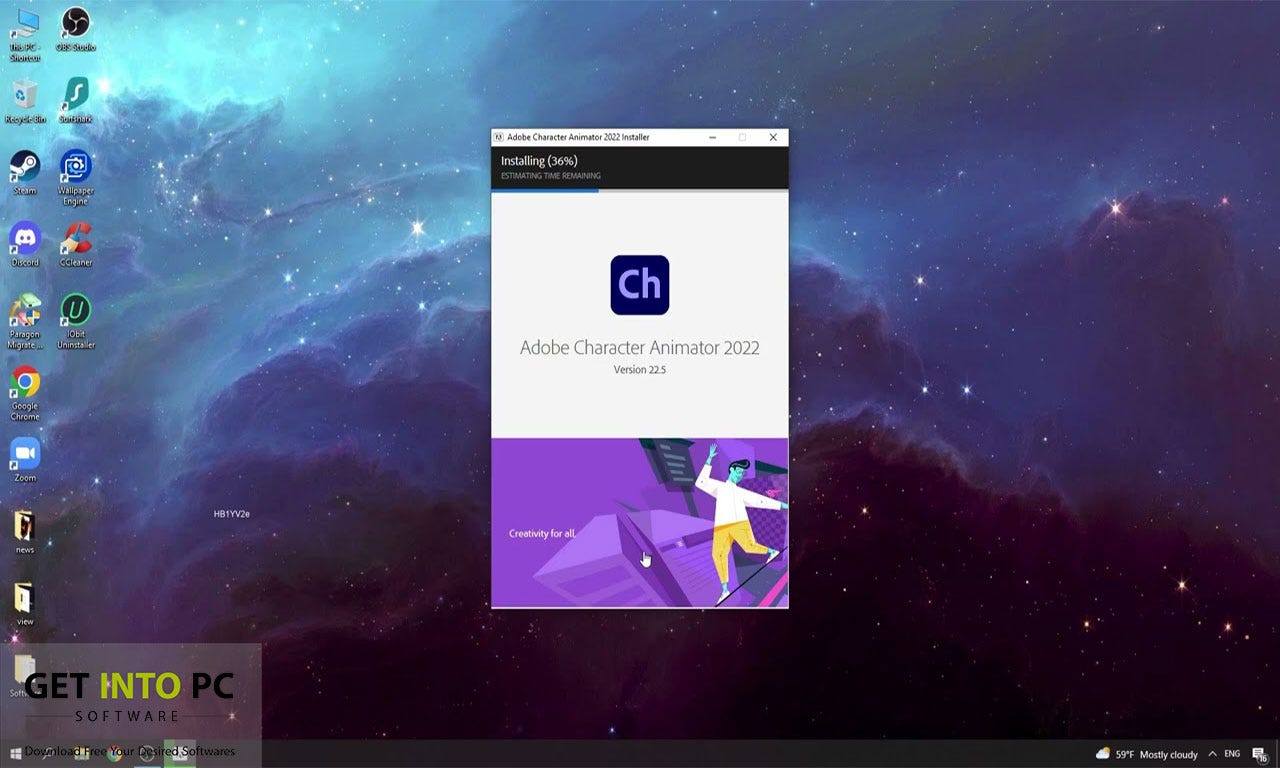Click the 'Installing (36%)' status text

click(x=539, y=160)
